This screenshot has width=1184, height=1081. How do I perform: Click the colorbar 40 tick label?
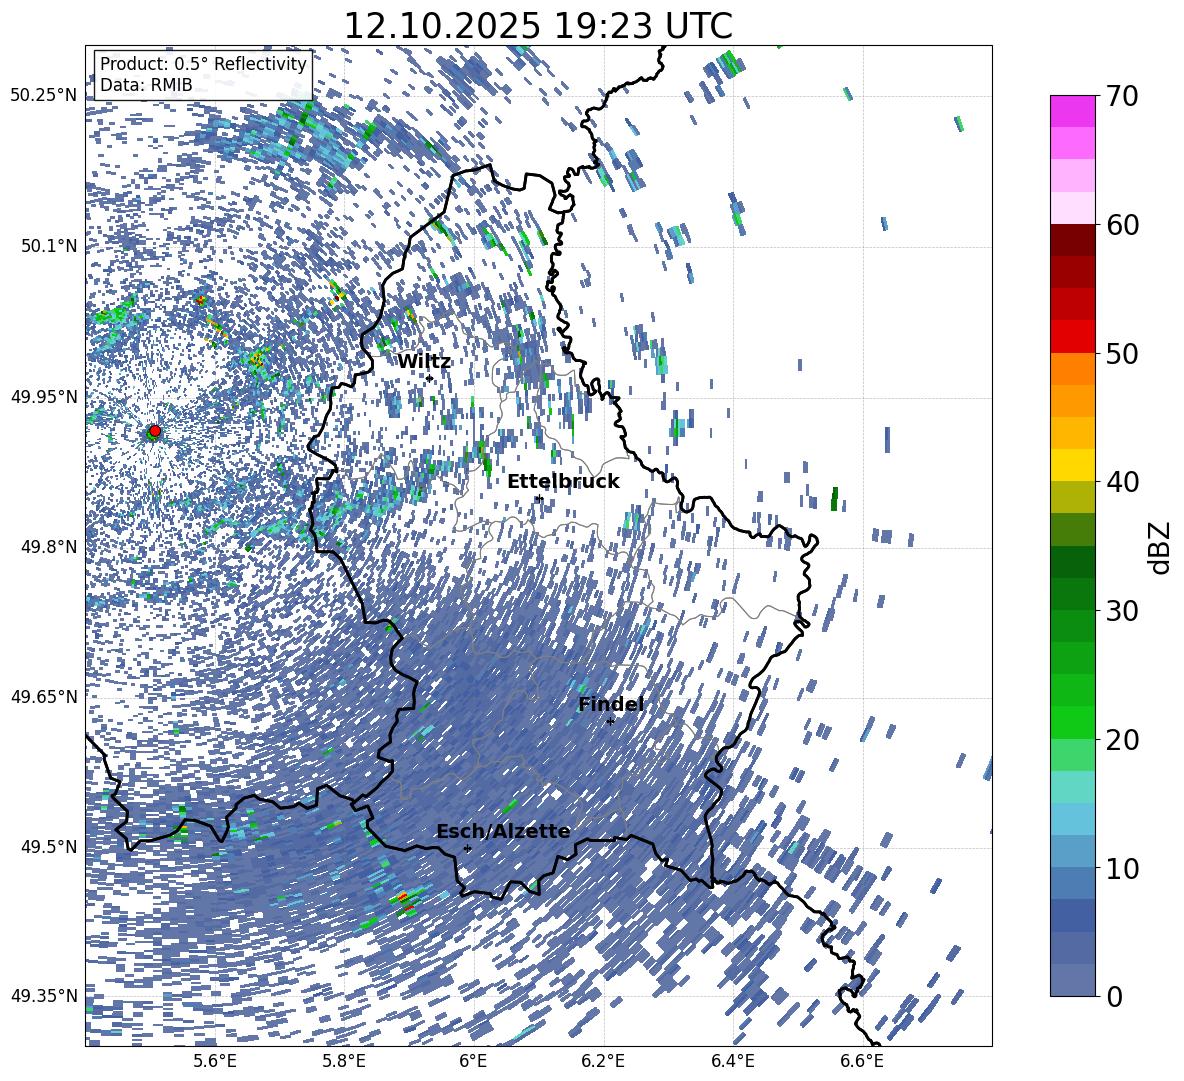click(x=1122, y=482)
